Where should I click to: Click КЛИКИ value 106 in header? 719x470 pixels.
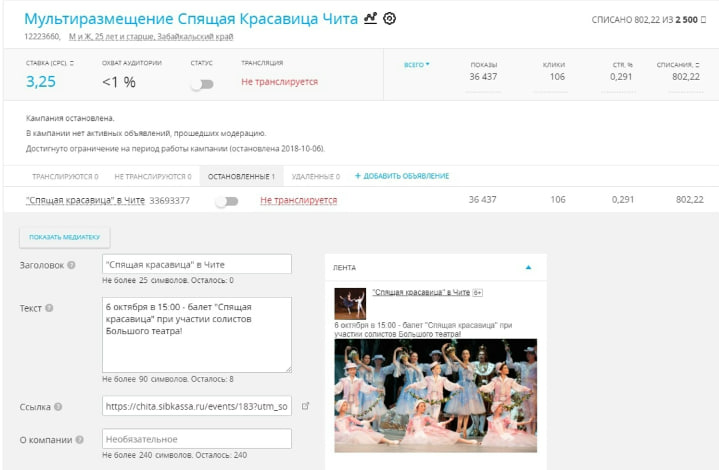pos(557,77)
